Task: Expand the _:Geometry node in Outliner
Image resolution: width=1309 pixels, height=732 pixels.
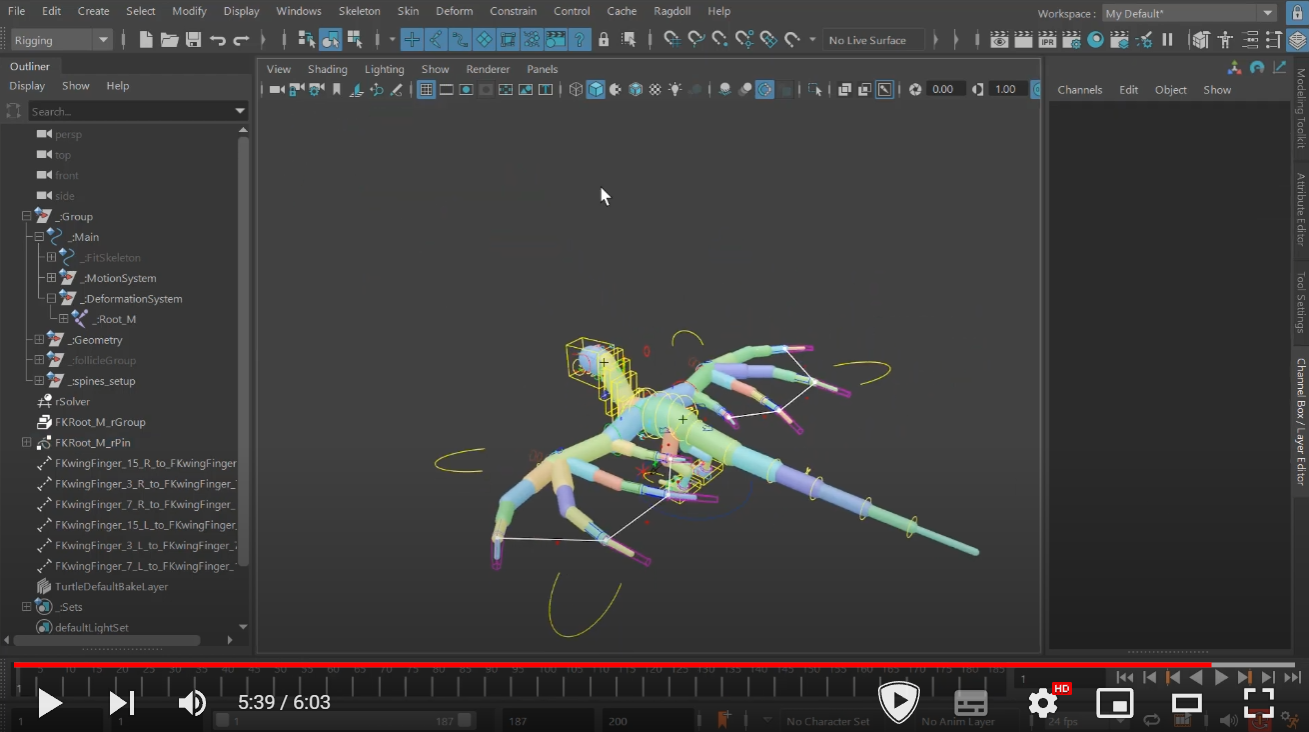Action: [x=39, y=340]
